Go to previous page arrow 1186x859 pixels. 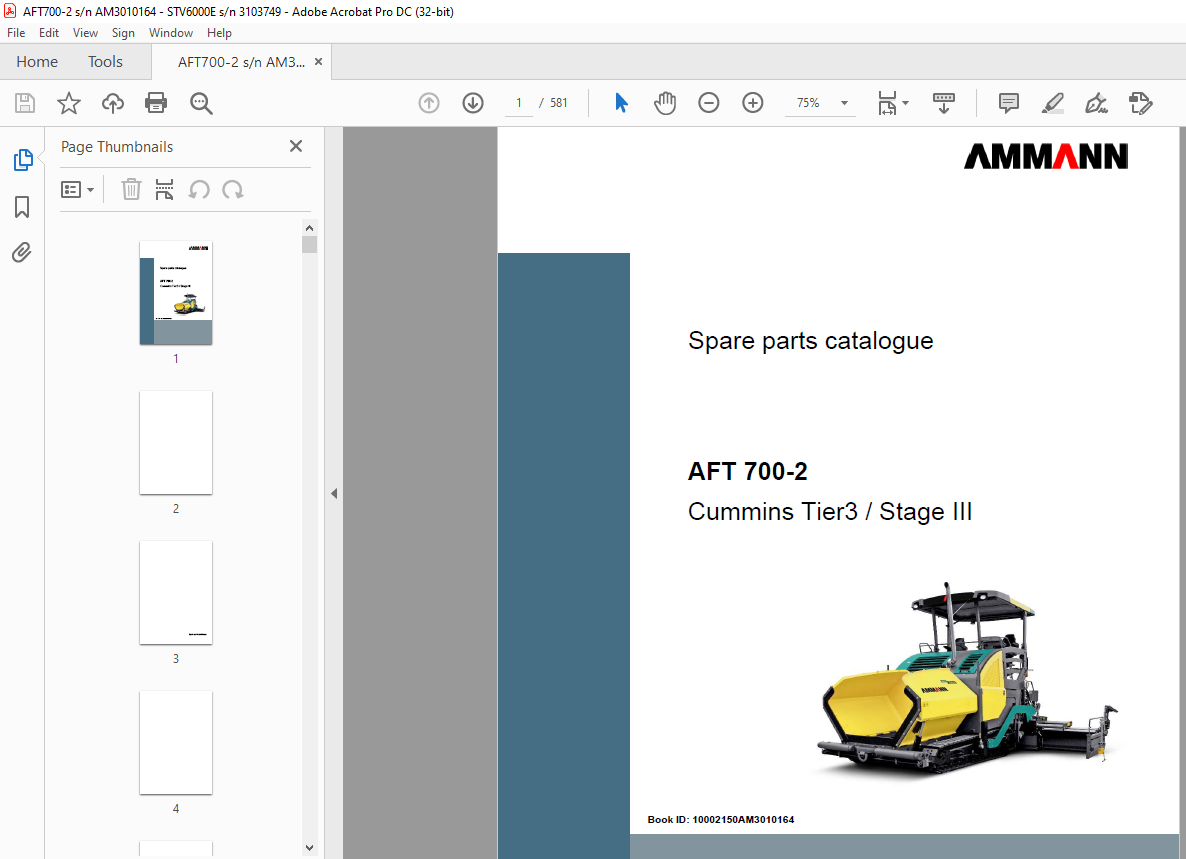click(x=429, y=103)
